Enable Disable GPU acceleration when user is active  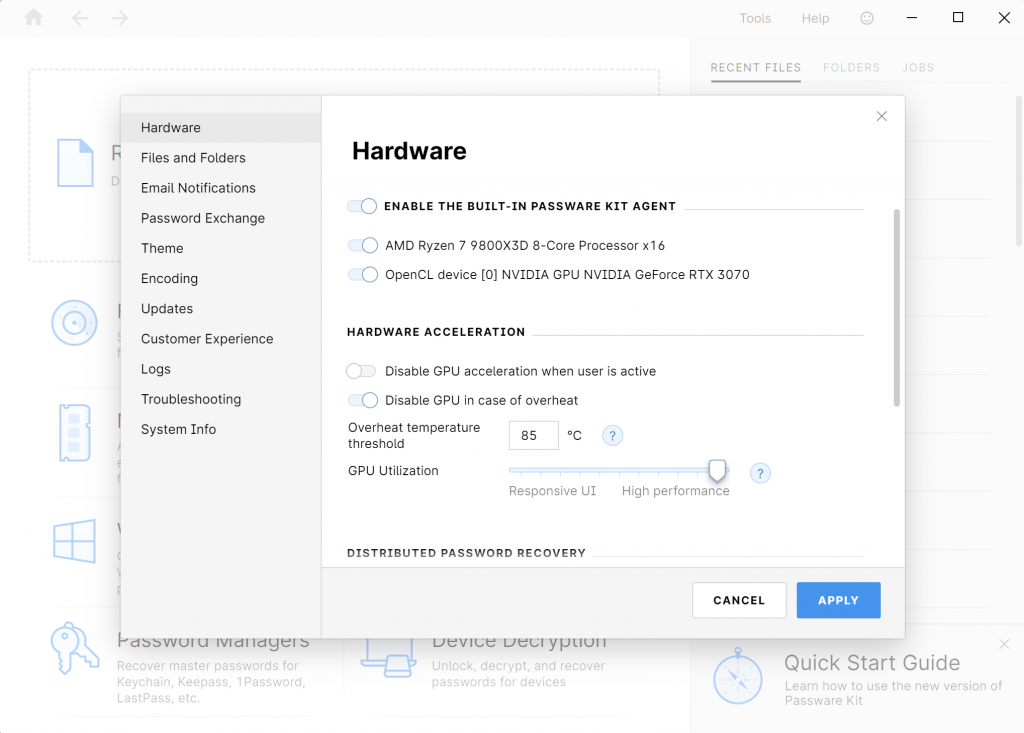click(x=361, y=371)
